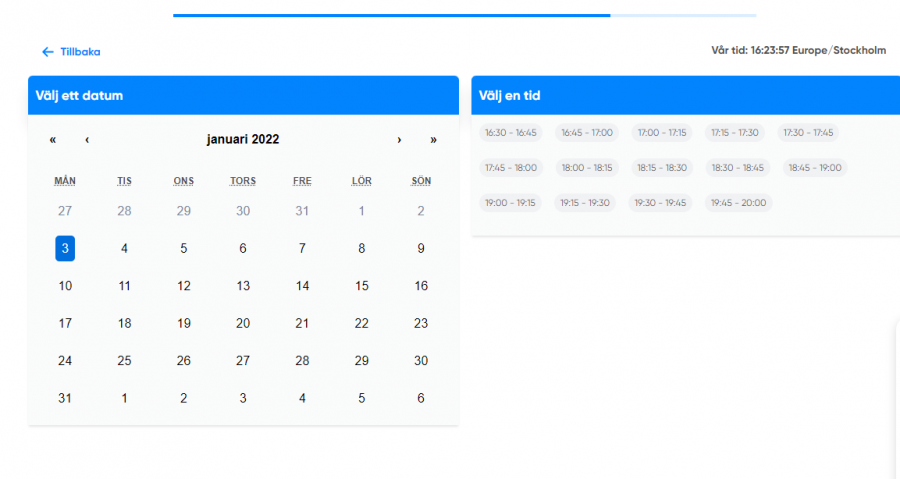Screen dimensions: 900x479
Task: Choose the 17:00 - 17:15 time slot
Action: pos(662,132)
